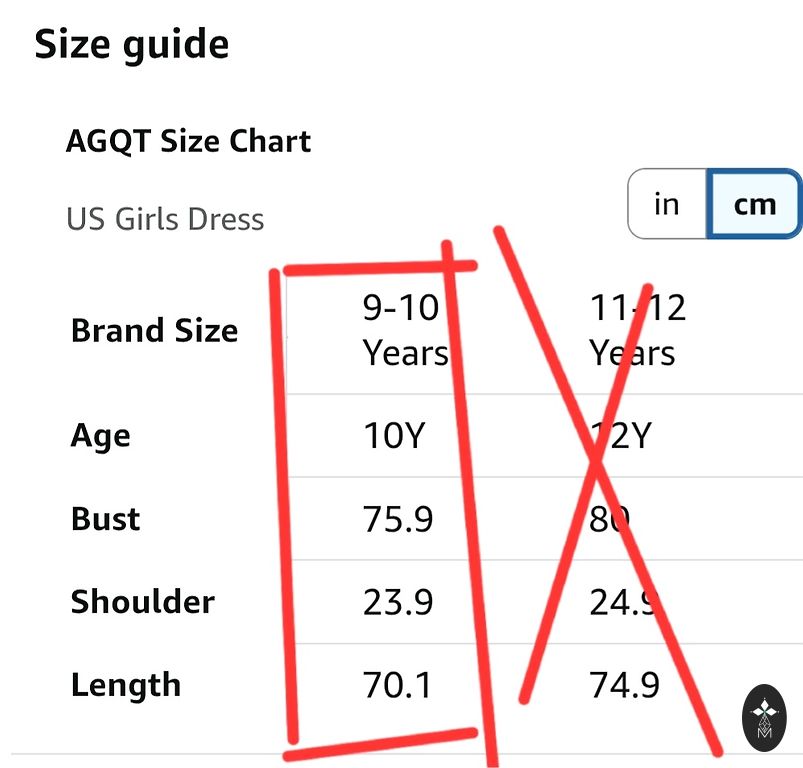The width and height of the screenshot is (803, 768).
Task: Select the 11-12 Years column header
Action: pos(636,330)
